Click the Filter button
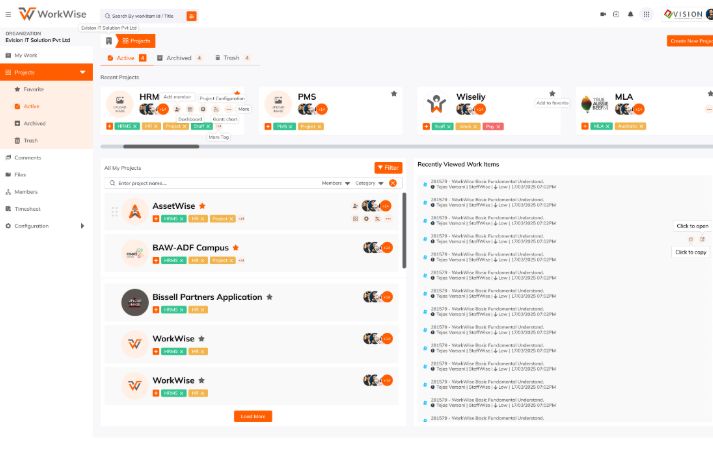 pyautogui.click(x=388, y=168)
